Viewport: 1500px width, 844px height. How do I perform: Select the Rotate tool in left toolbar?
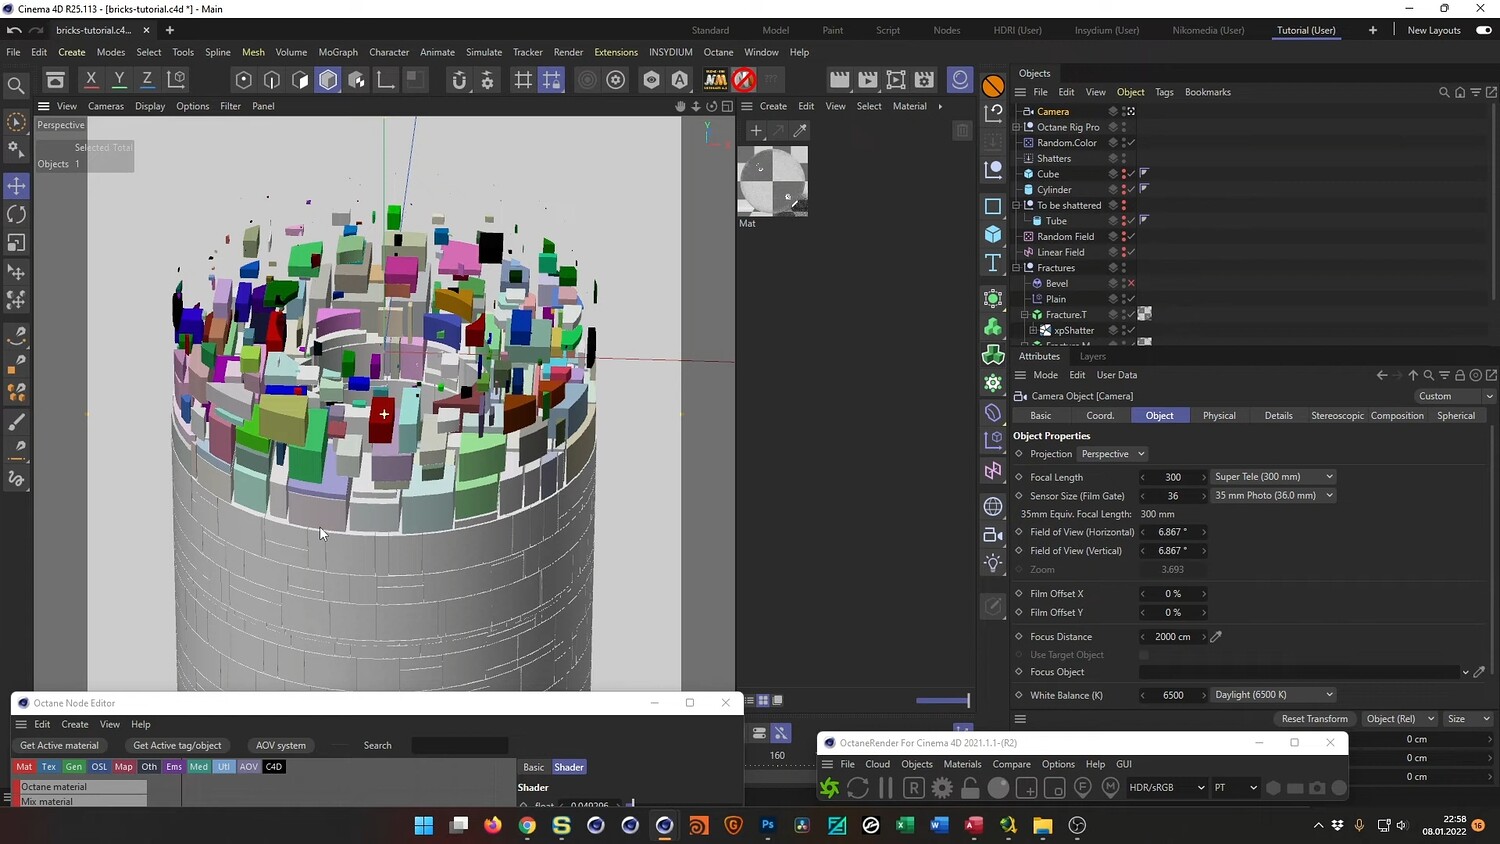coord(17,214)
